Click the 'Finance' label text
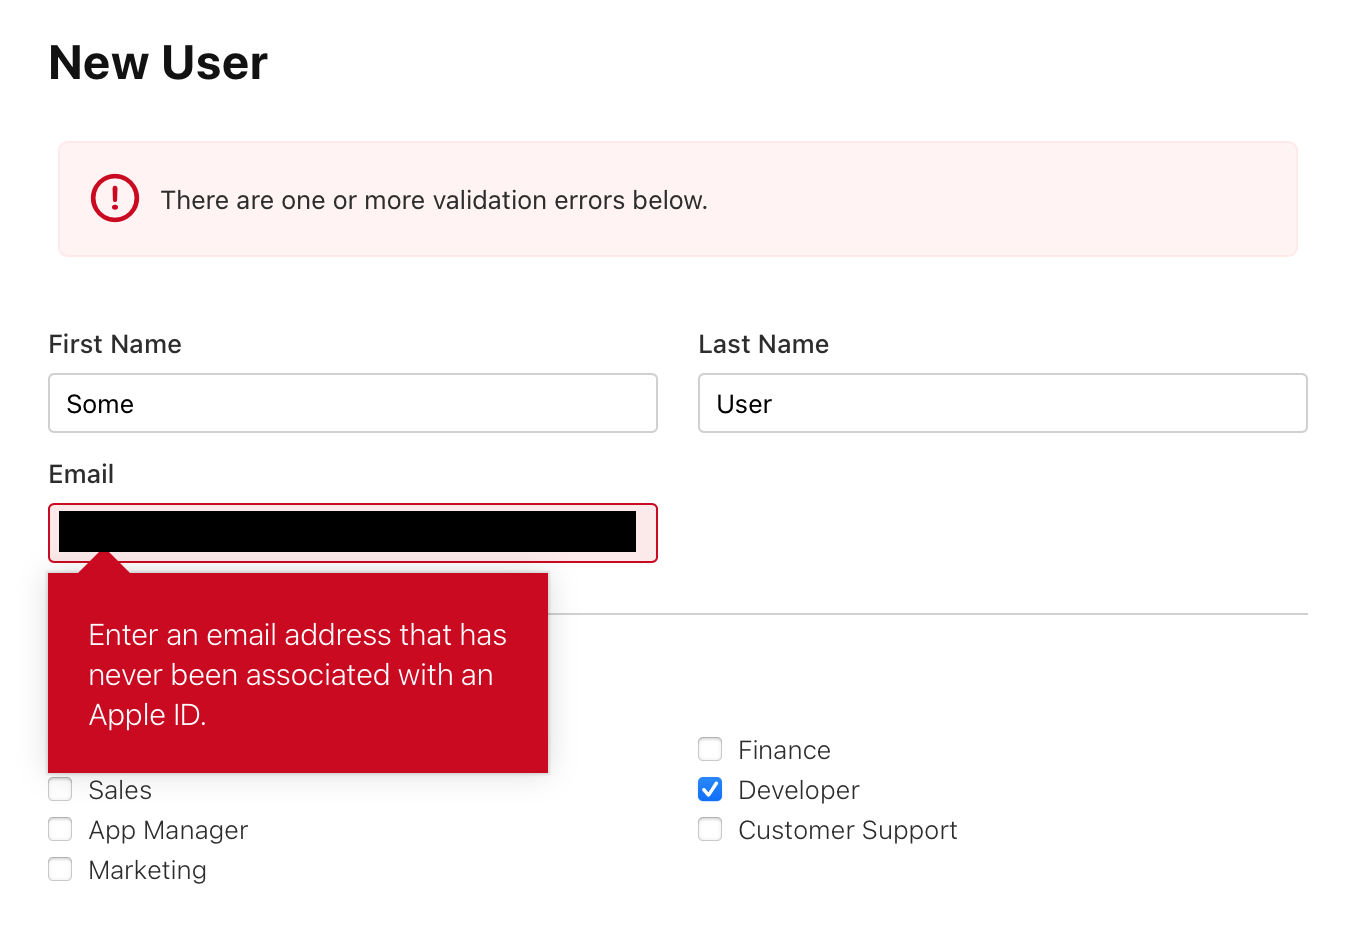The width and height of the screenshot is (1352, 940). pyautogui.click(x=784, y=750)
